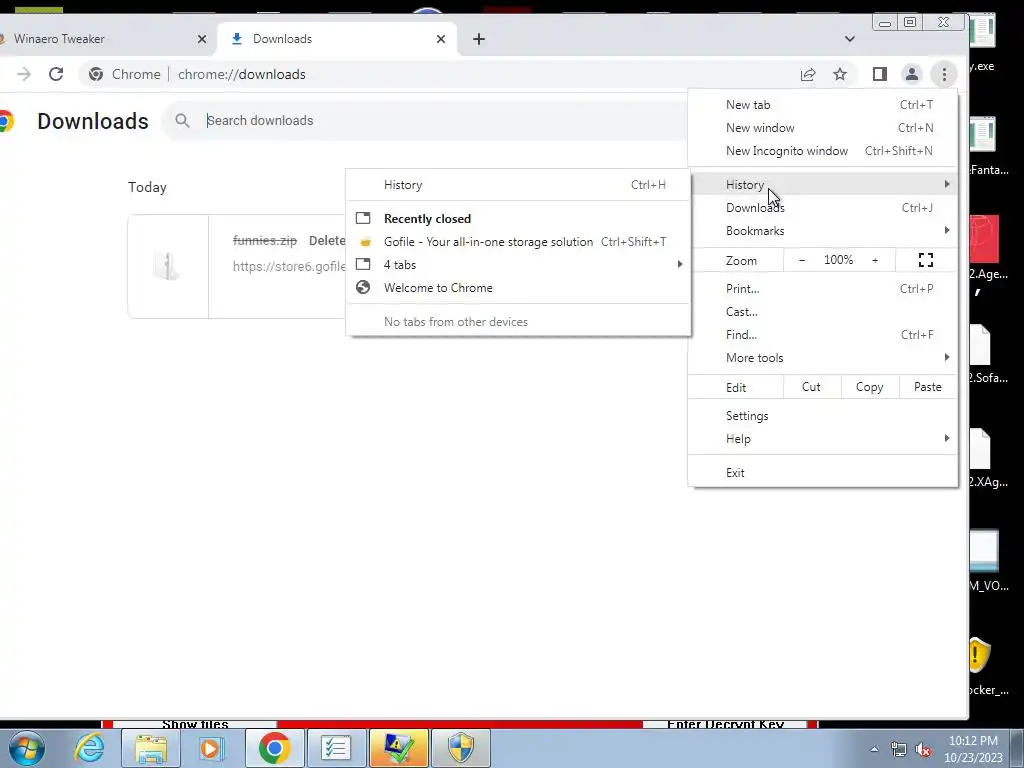Click the Enter Decrypt Key button
This screenshot has width=1024, height=768.
coord(725,724)
